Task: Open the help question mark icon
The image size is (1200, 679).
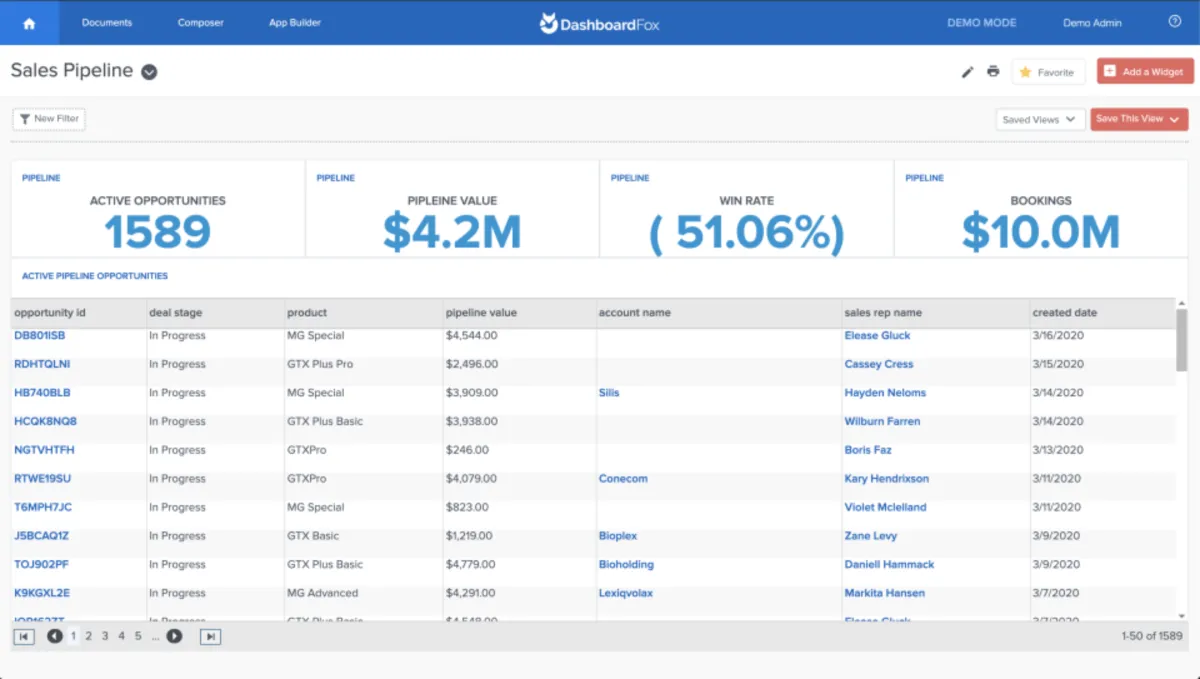Action: click(1174, 22)
